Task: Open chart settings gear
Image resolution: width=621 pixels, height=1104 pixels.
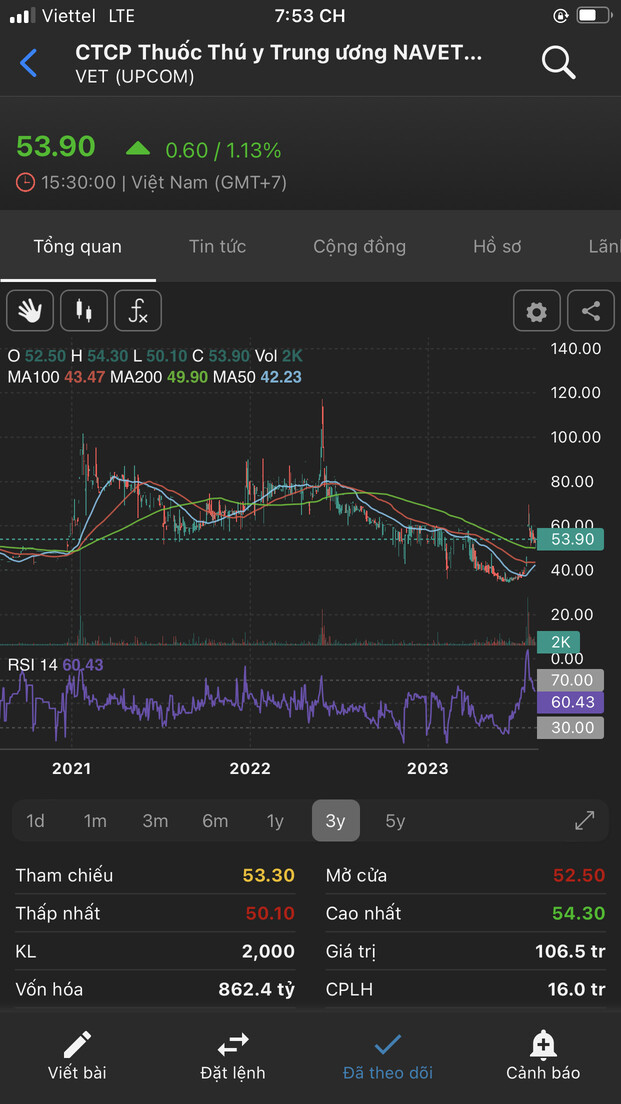Action: [x=537, y=312]
